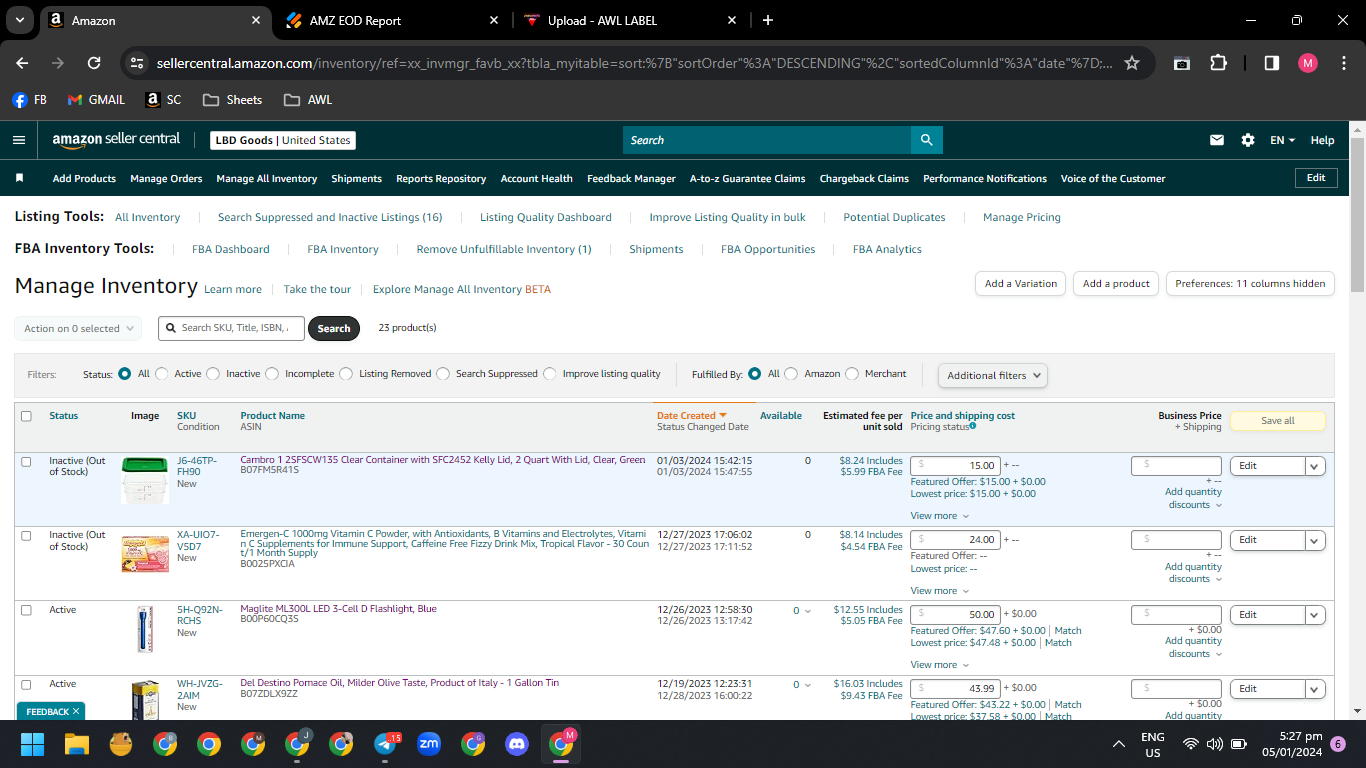The image size is (1366, 768).
Task: Choose Fulfilled By Amazon radio
Action: coord(791,374)
